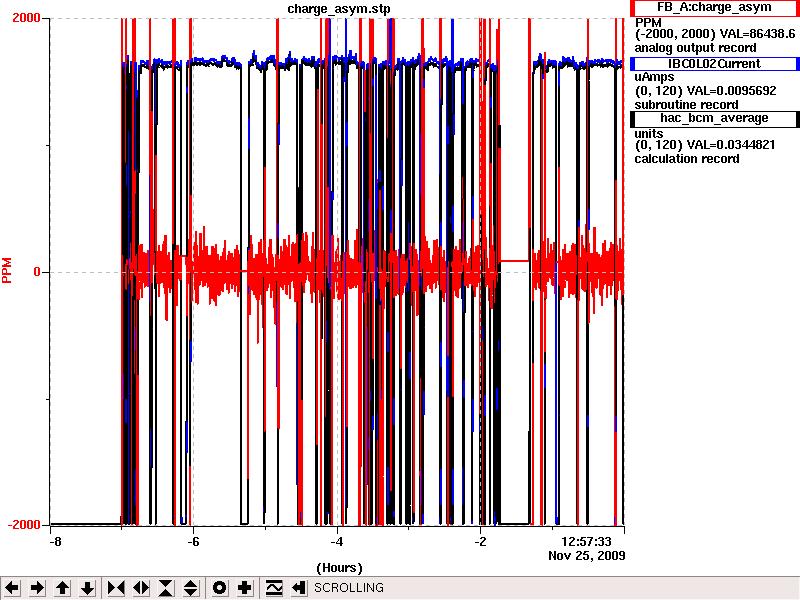The height and width of the screenshot is (600, 800).
Task: Click the 'analog output record' description
Action: pyautogui.click(x=695, y=48)
